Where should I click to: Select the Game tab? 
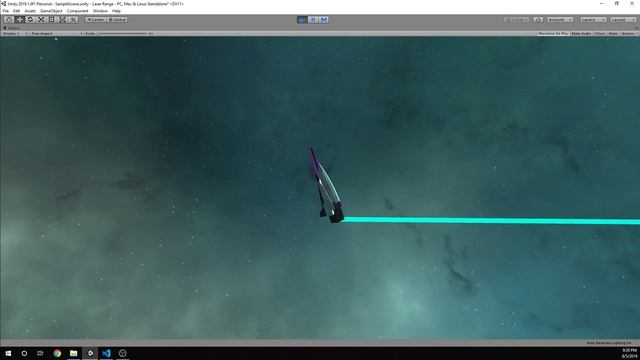pyautogui.click(x=11, y=28)
